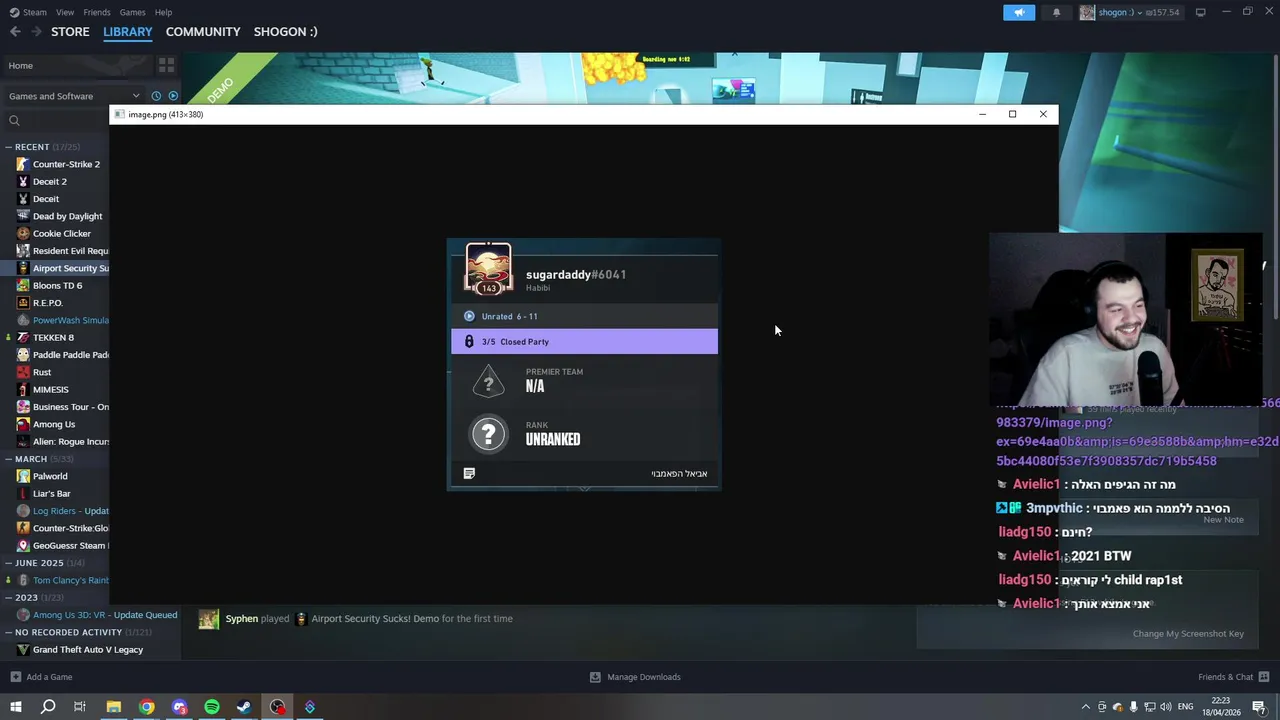Select TEKKEN 8 in library
Image resolution: width=1280 pixels, height=720 pixels.
(46, 337)
